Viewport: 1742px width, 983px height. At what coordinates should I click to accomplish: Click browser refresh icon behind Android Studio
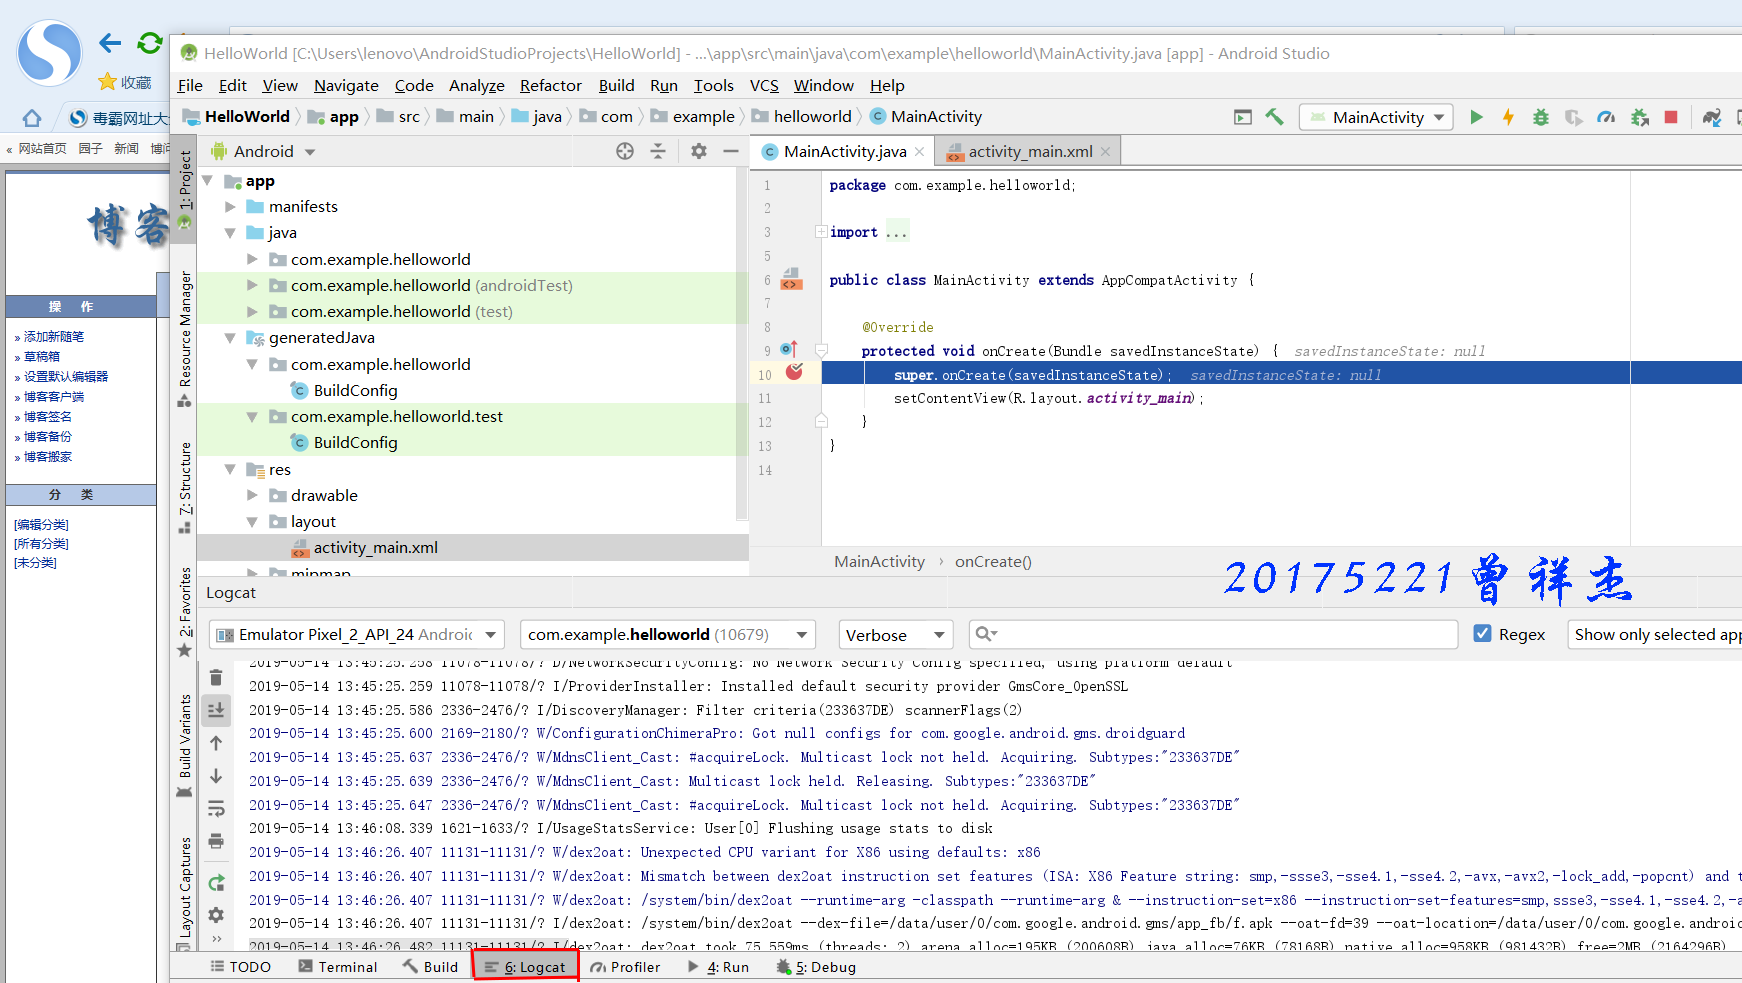click(x=150, y=43)
